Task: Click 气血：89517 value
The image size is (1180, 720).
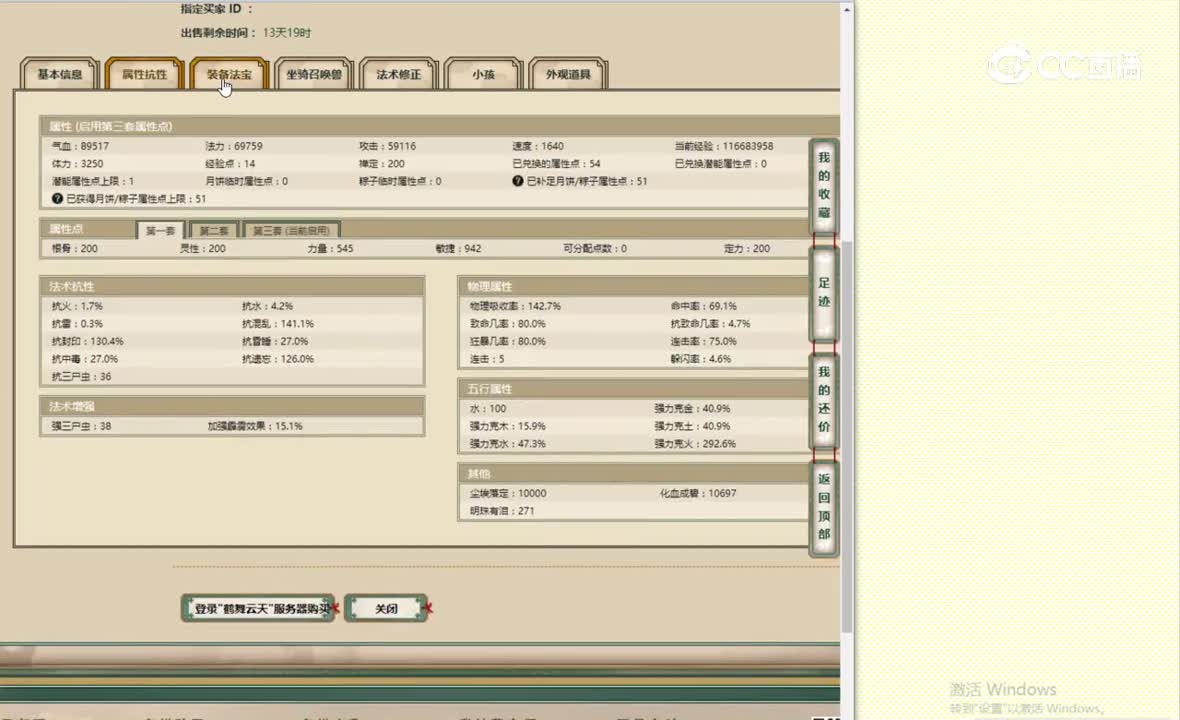Action: point(80,146)
